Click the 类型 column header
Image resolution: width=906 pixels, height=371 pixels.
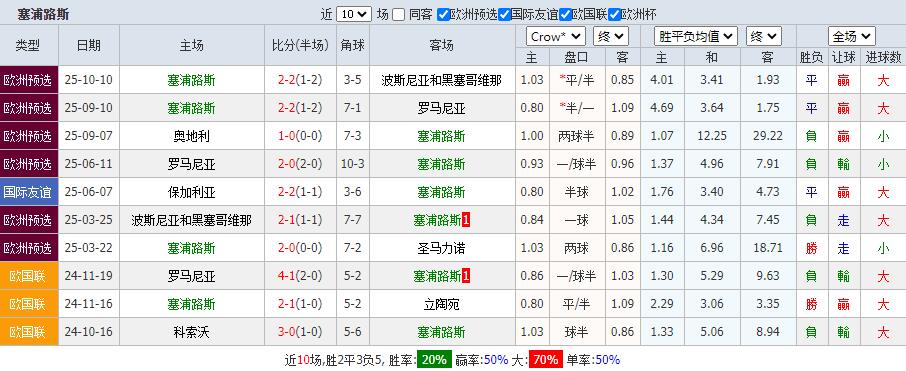[28, 45]
